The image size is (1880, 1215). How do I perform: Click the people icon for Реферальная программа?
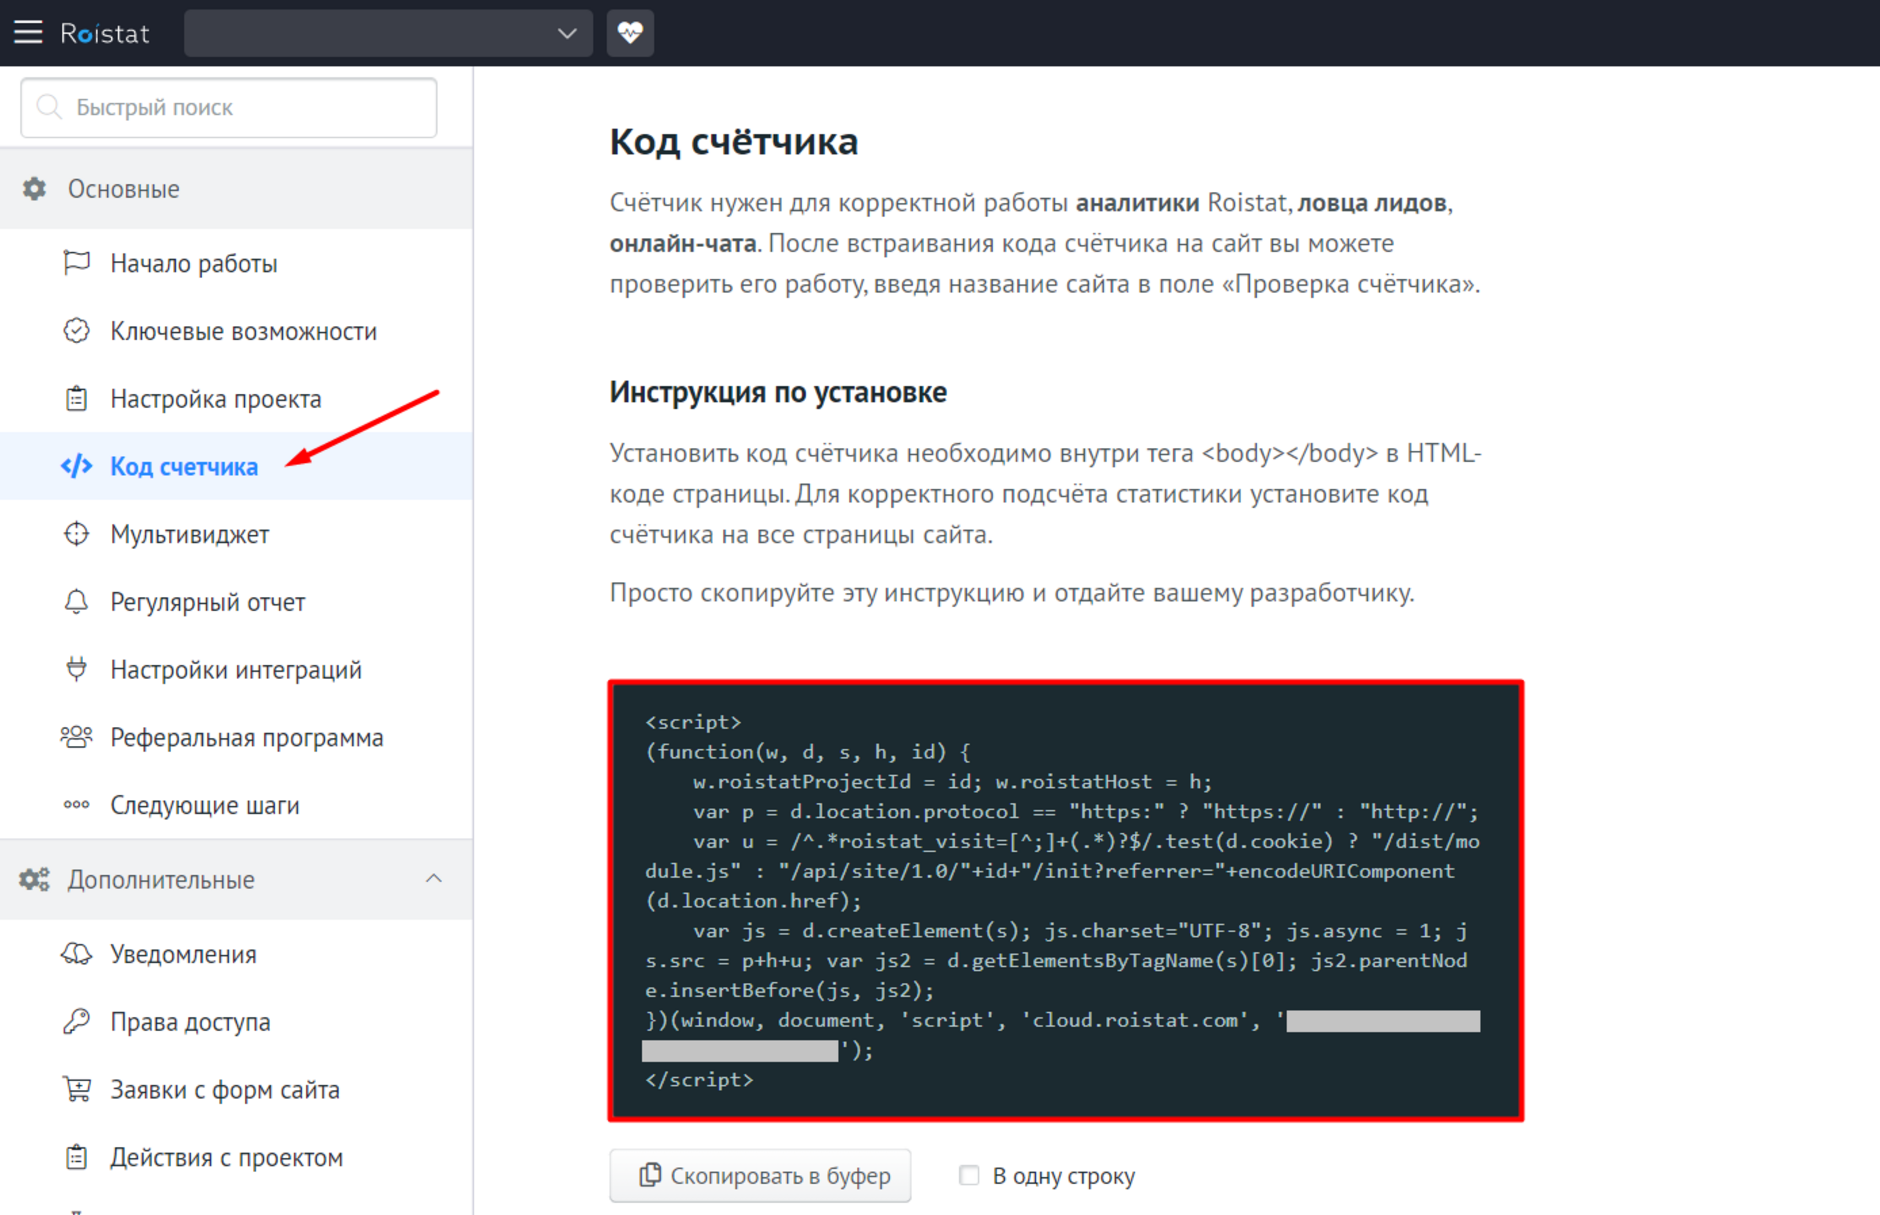[x=77, y=737]
